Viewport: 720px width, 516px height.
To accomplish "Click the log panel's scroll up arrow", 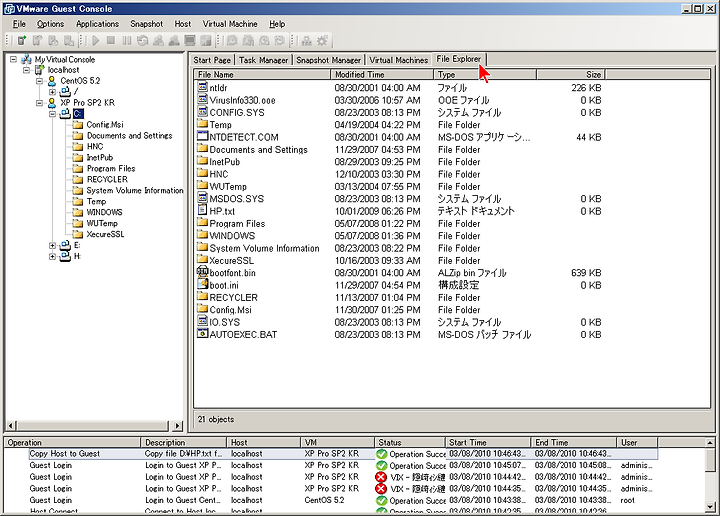I will (x=710, y=443).
